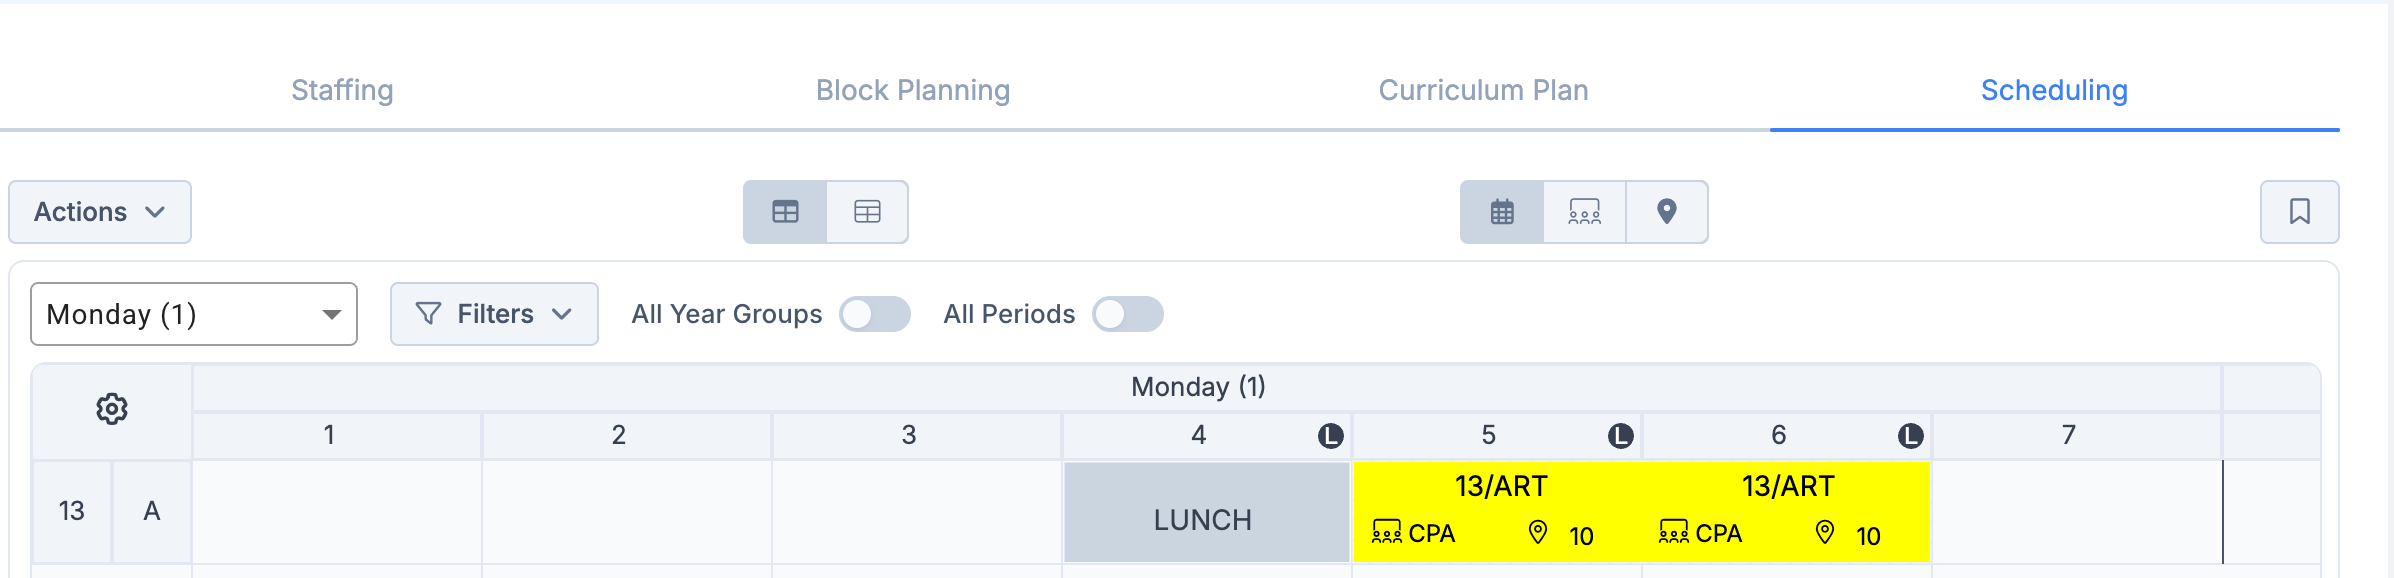Open the Monday (1) day selector
This screenshot has height=578, width=2394.
[x=194, y=314]
